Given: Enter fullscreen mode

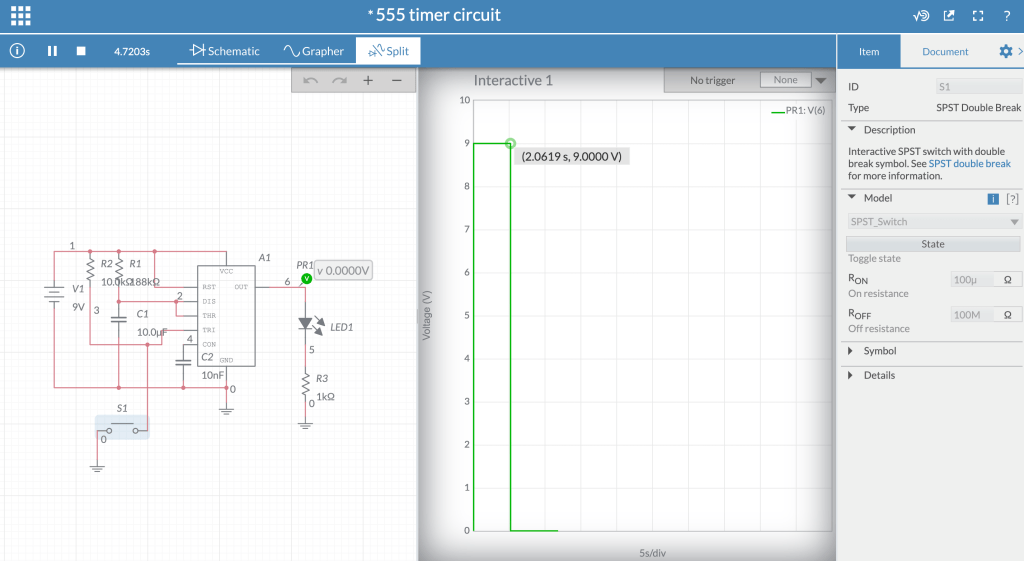Looking at the screenshot, I should pos(978,16).
